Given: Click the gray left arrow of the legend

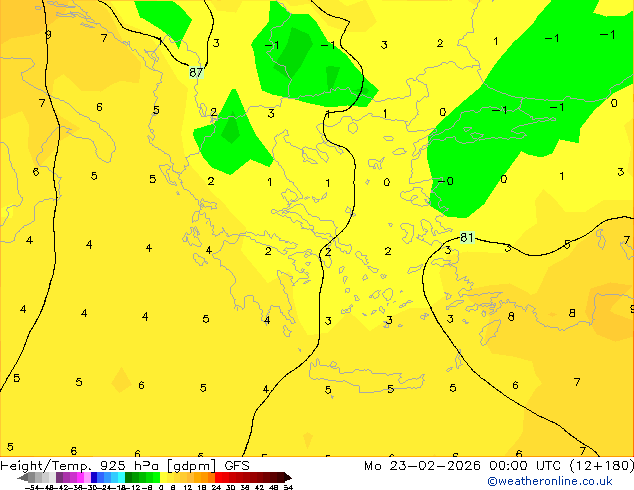Looking at the screenshot, I should pyautogui.click(x=23, y=477).
